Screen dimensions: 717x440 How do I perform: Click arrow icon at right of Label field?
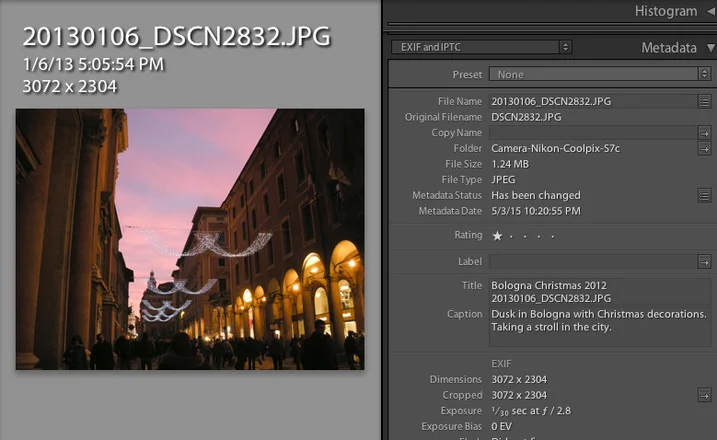click(704, 262)
